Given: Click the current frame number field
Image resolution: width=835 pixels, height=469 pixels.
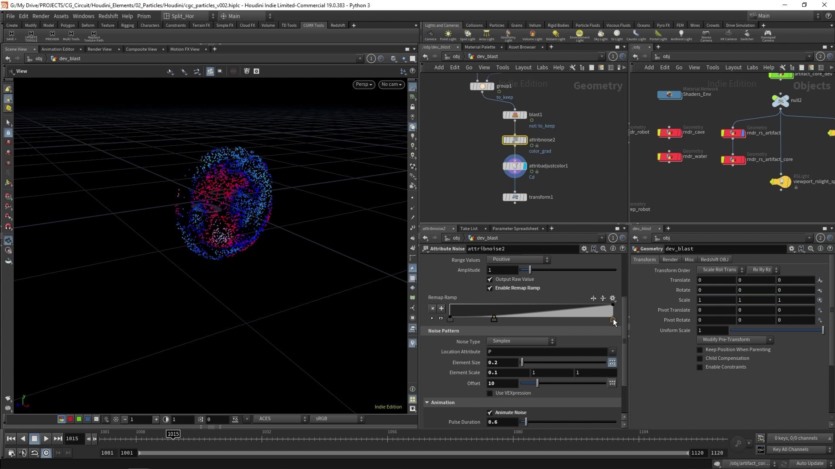Looking at the screenshot, I should pyautogui.click(x=74, y=439).
